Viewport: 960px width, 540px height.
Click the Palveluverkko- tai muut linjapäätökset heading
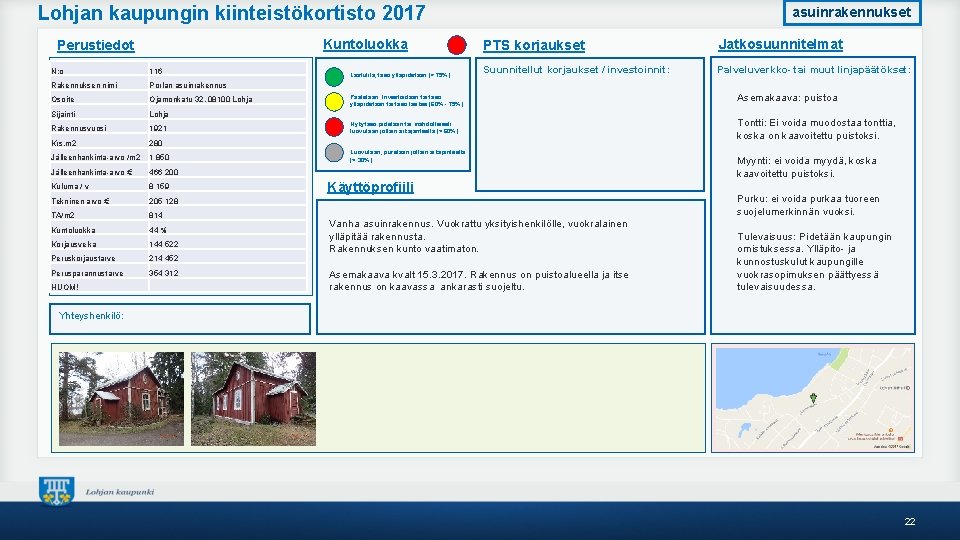click(814, 70)
